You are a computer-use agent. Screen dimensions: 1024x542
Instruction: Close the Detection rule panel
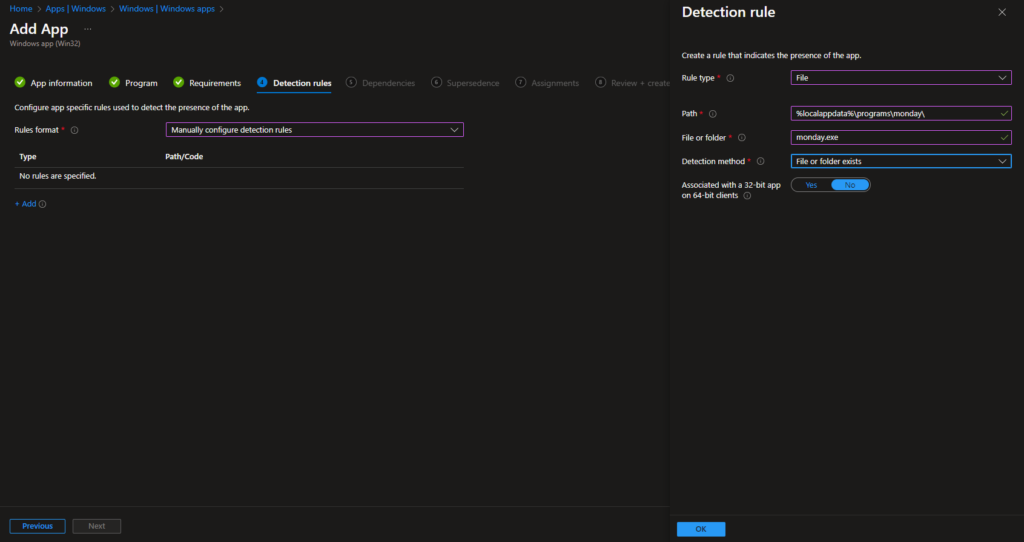tap(1002, 12)
